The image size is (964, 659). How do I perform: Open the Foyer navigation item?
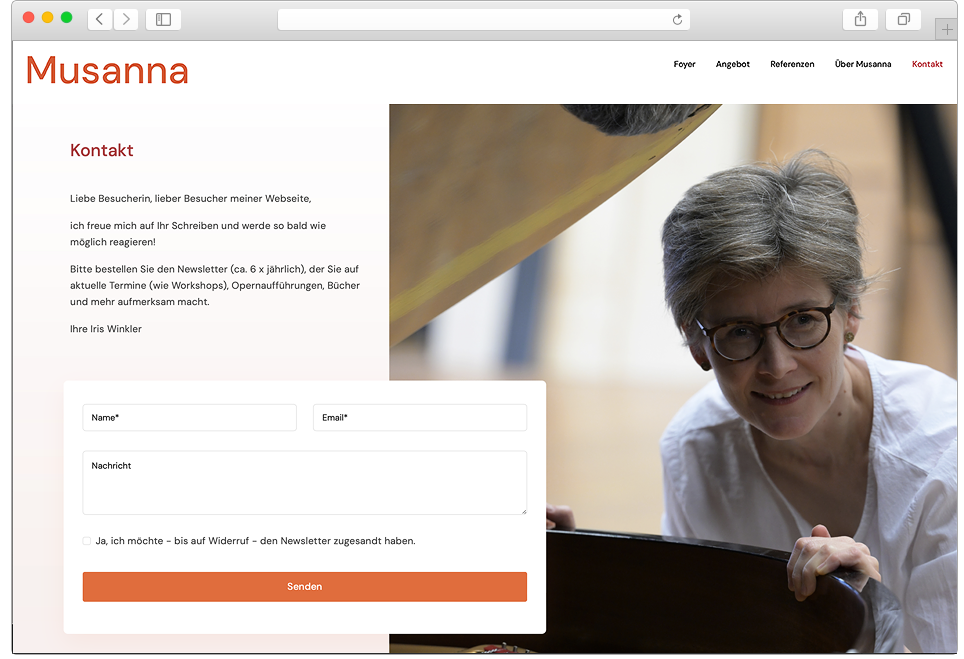coord(684,64)
